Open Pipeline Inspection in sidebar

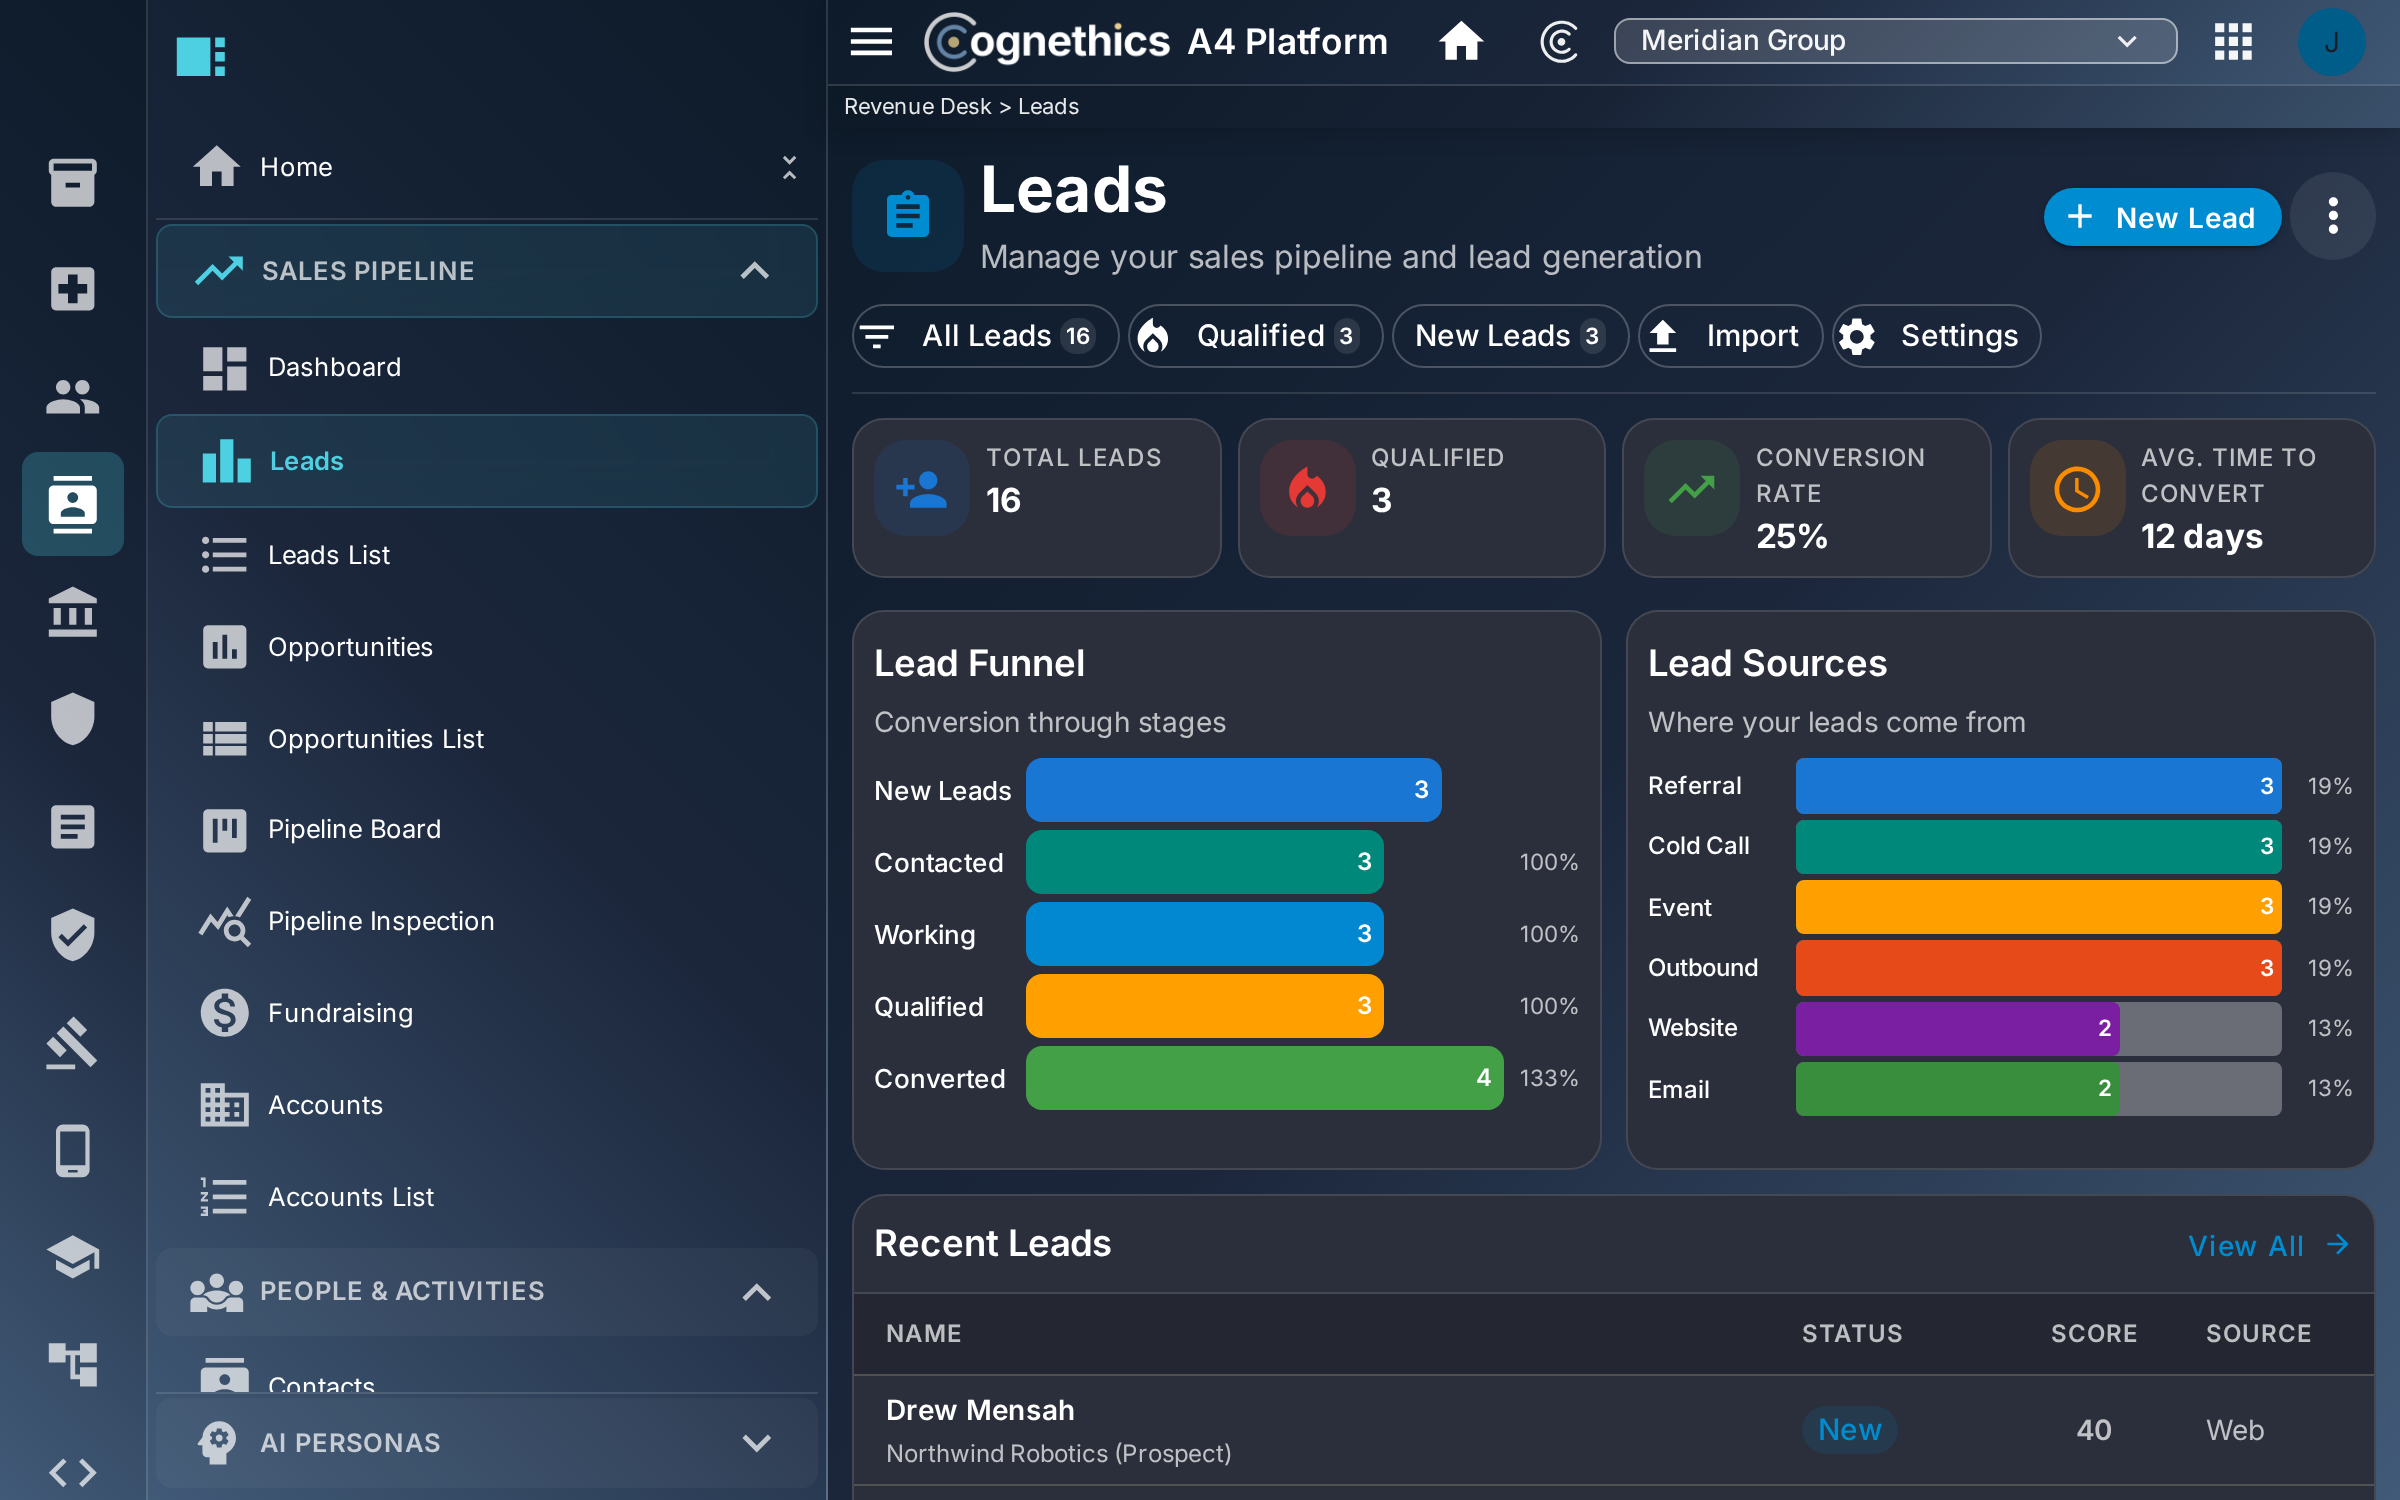[x=487, y=921]
